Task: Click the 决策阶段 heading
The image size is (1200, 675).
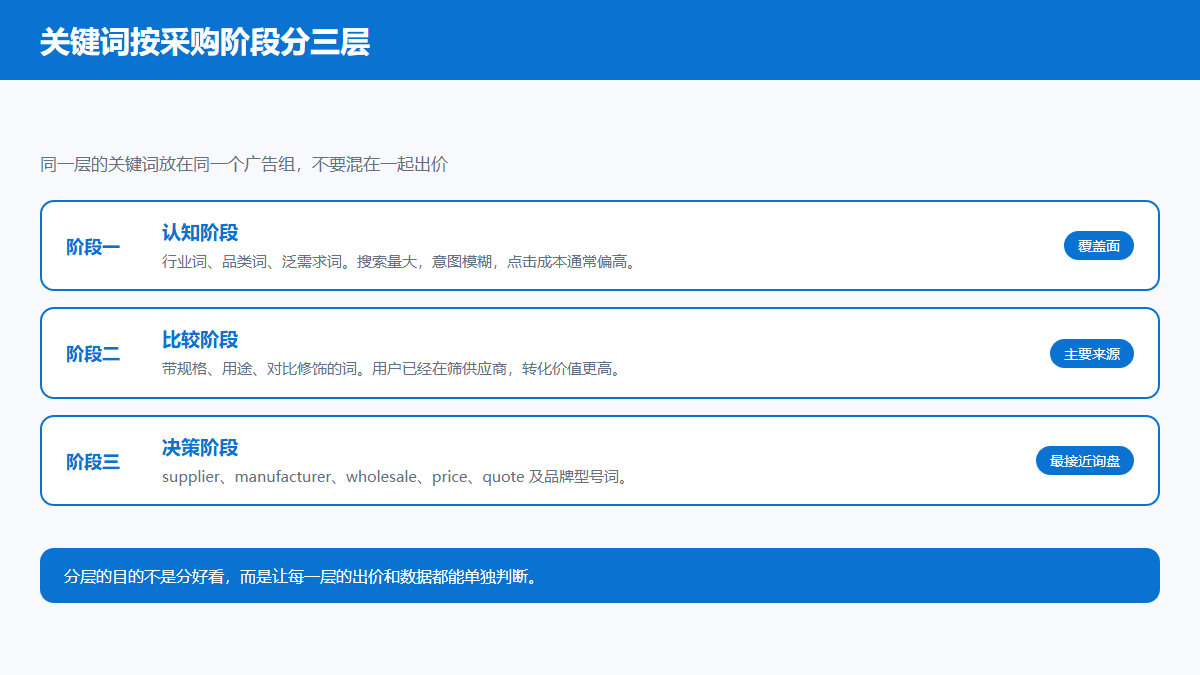Action: [200, 447]
